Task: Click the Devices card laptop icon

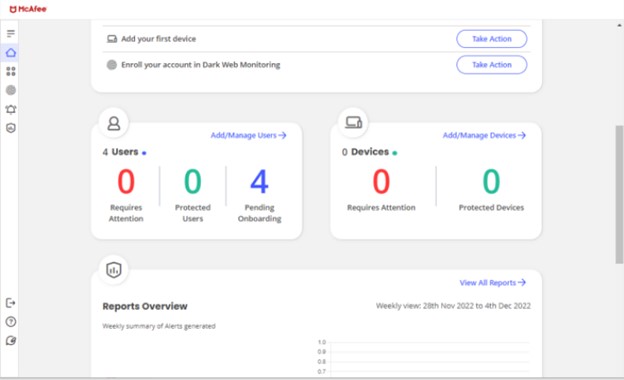Action: coord(353,123)
